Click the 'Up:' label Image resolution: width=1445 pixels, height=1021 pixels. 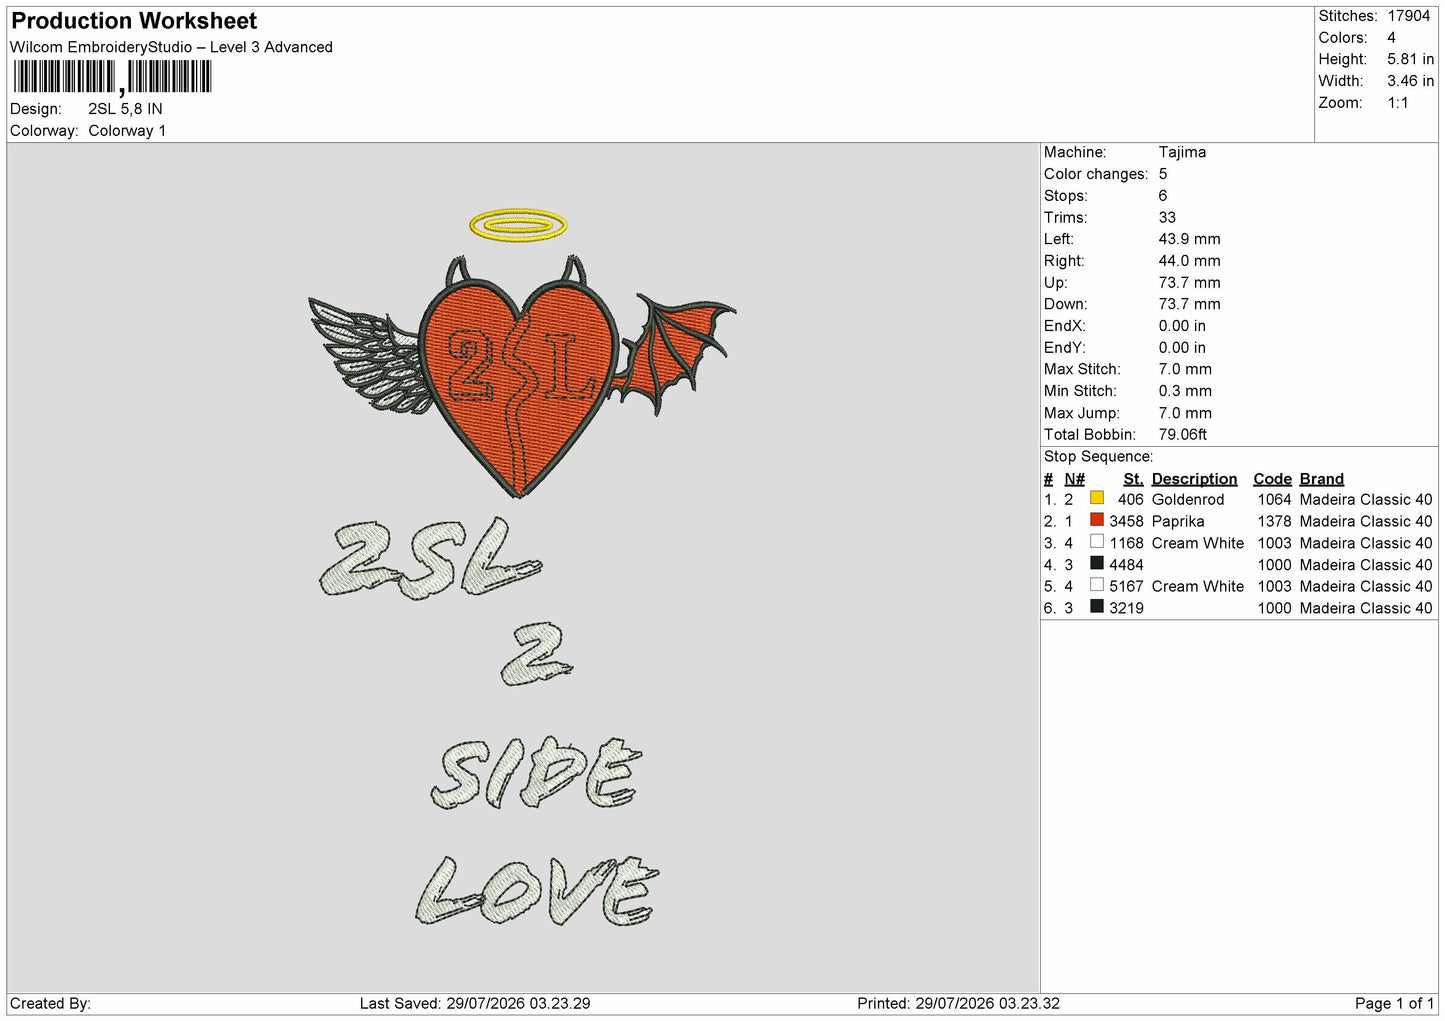pos(1056,283)
